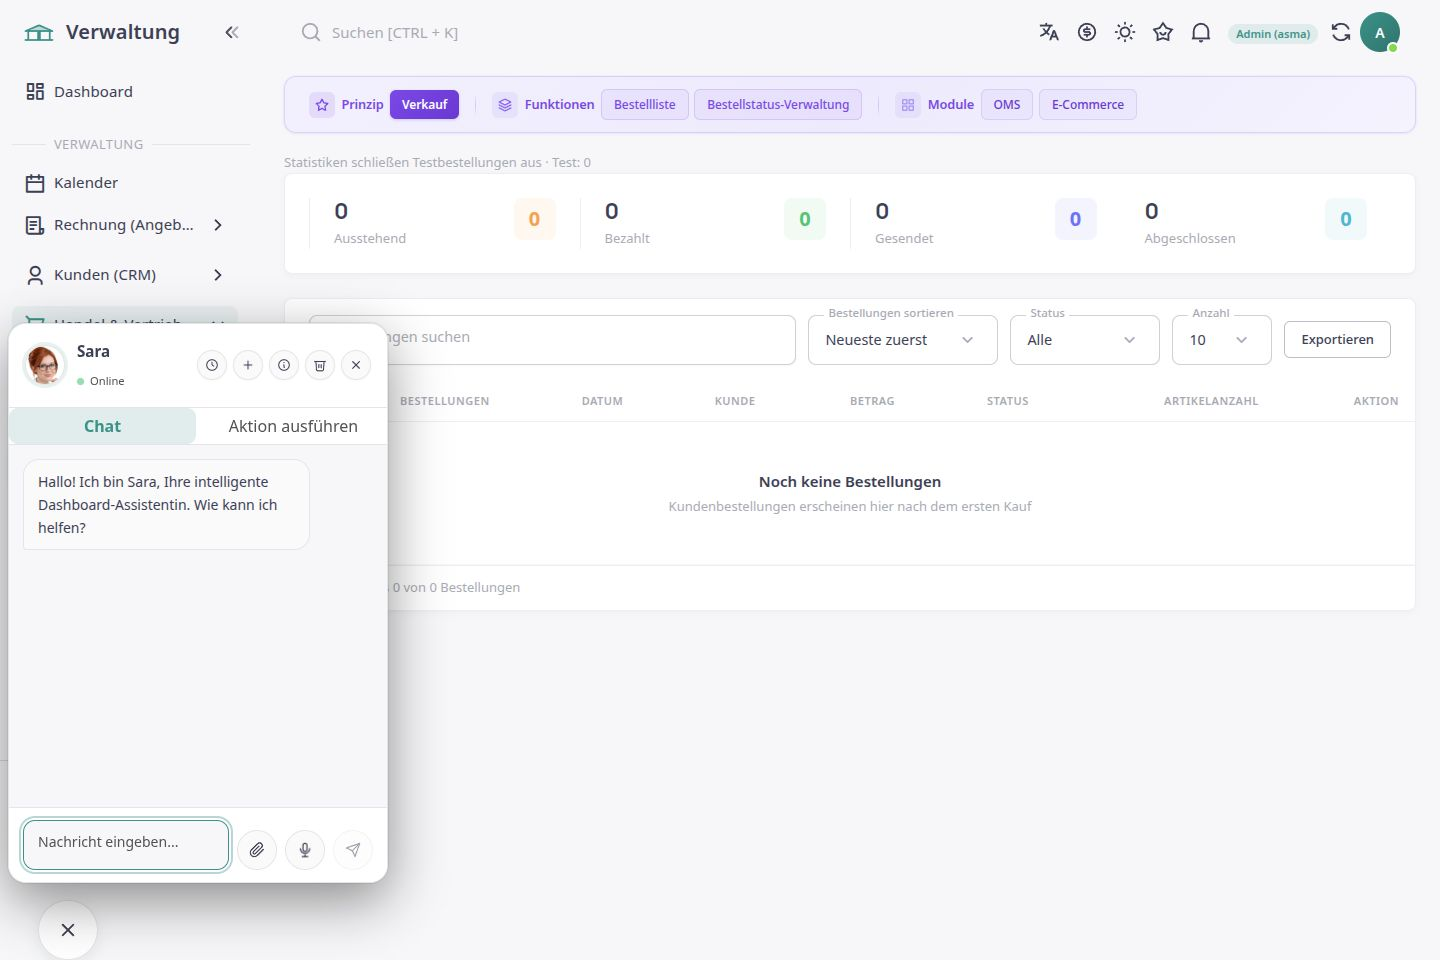Open Dashboard in sidebar
The image size is (1440, 960).
click(x=125, y=91)
